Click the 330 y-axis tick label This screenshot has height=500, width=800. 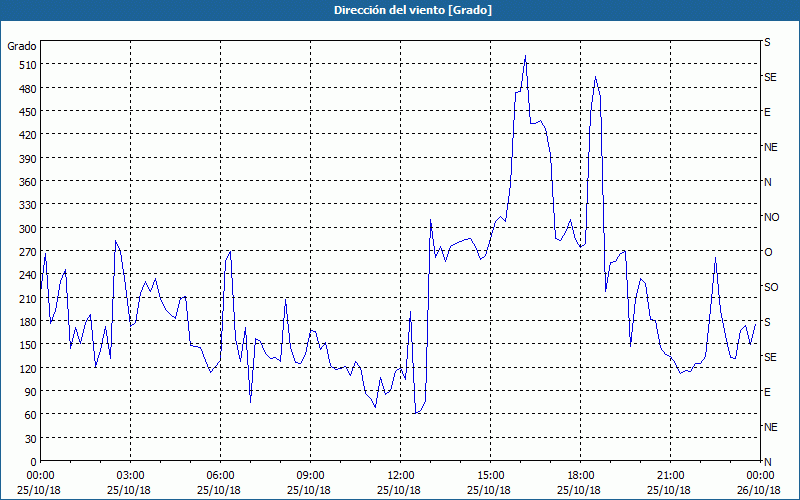point(28,205)
